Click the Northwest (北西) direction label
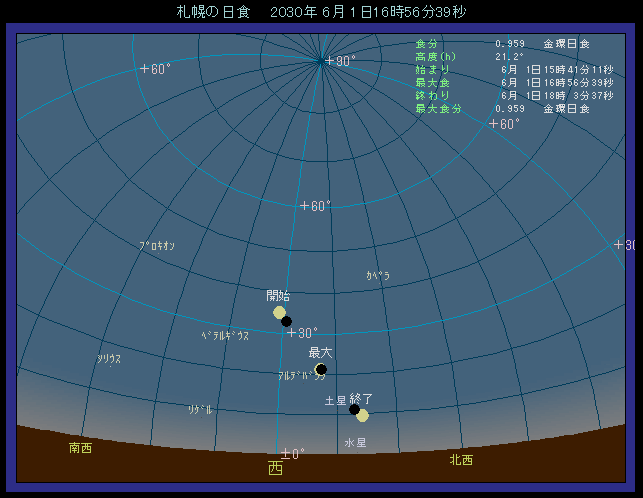This screenshot has width=643, height=498. coord(461,460)
